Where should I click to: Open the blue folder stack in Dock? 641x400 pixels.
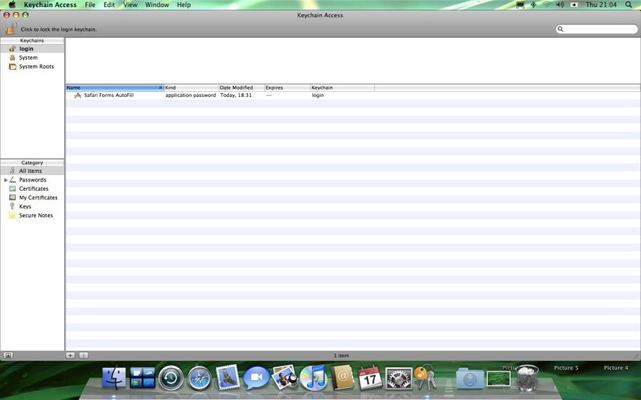(470, 378)
